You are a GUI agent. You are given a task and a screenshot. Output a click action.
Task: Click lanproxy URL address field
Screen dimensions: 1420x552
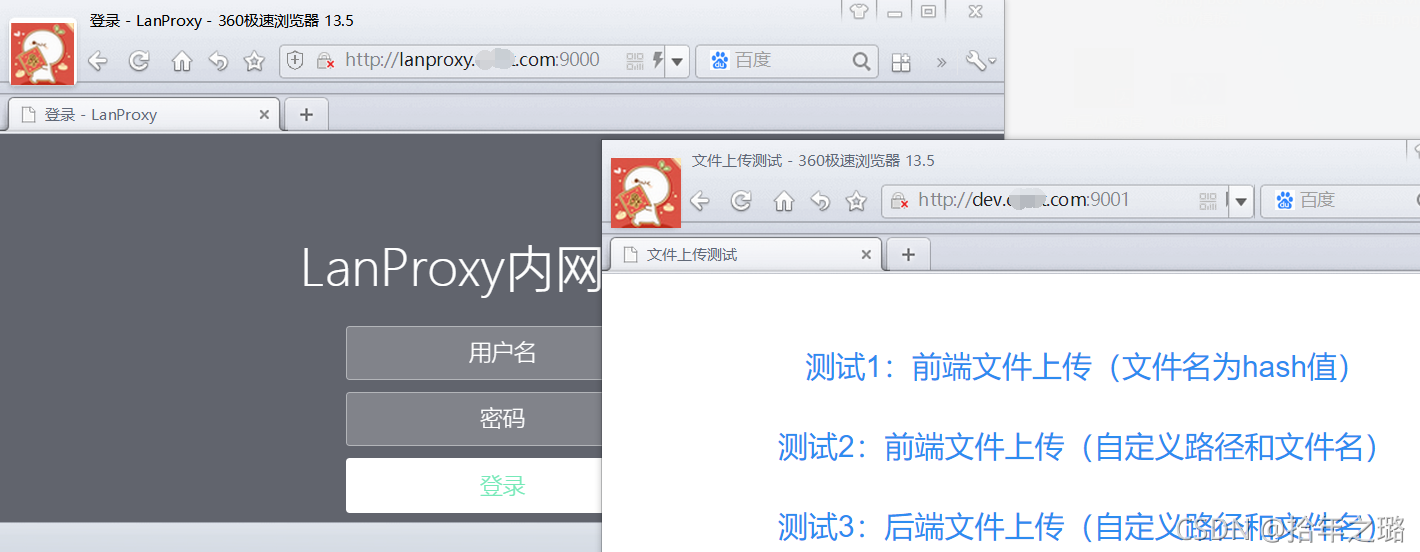(x=472, y=60)
